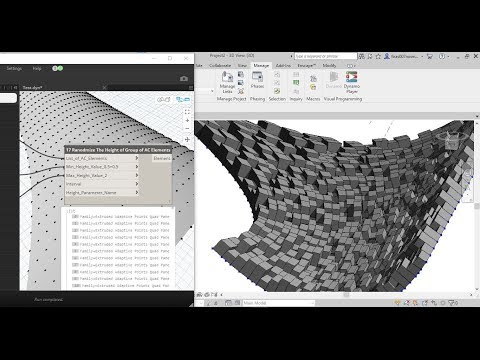Click the selection filter icon in Revit status bar

pyautogui.click(x=452, y=303)
